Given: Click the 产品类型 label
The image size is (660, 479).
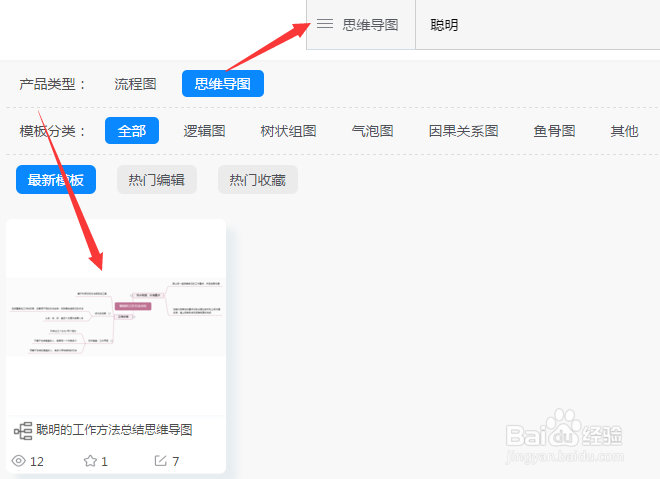Looking at the screenshot, I should pyautogui.click(x=52, y=84).
